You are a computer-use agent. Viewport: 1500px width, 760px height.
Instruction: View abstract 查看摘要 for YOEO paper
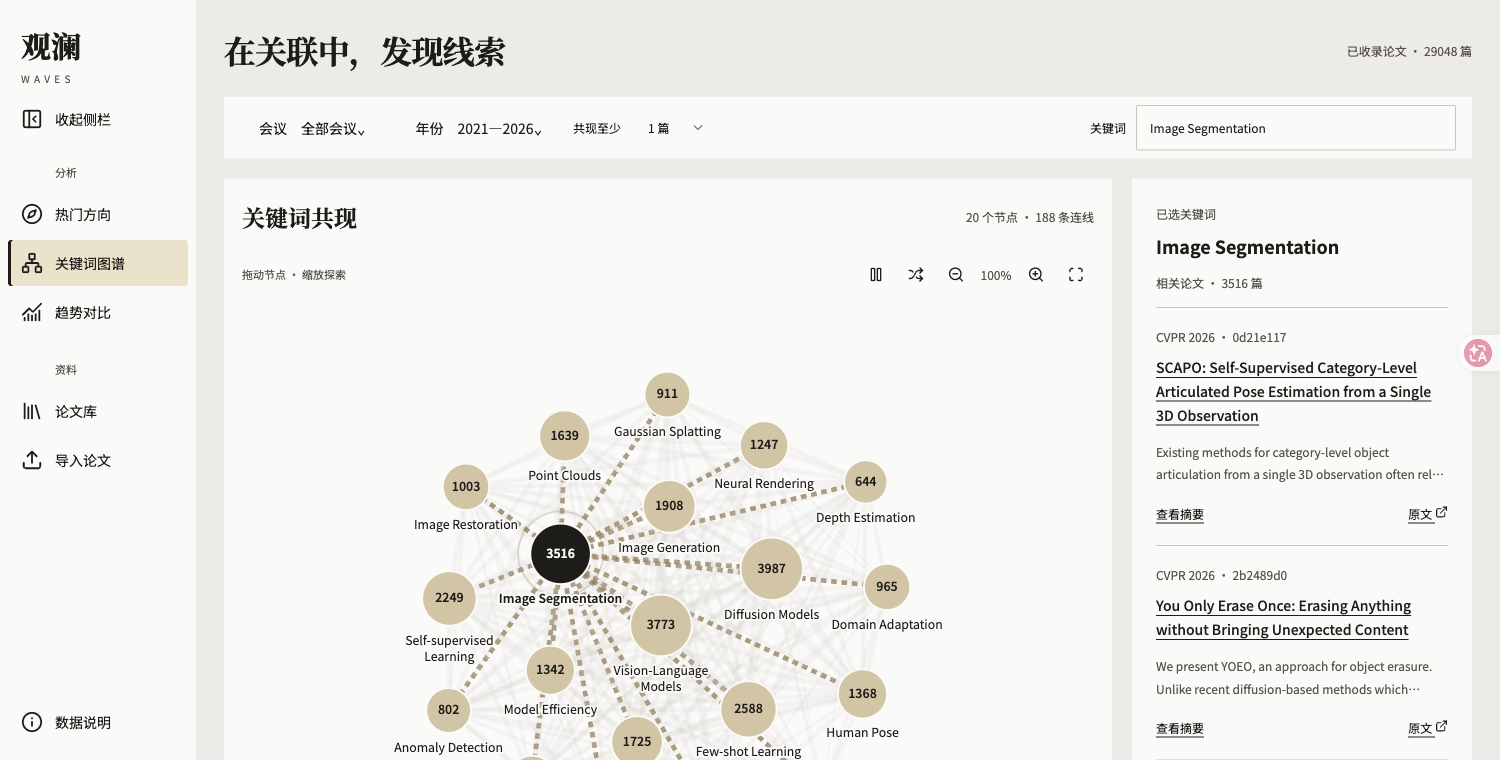1180,729
